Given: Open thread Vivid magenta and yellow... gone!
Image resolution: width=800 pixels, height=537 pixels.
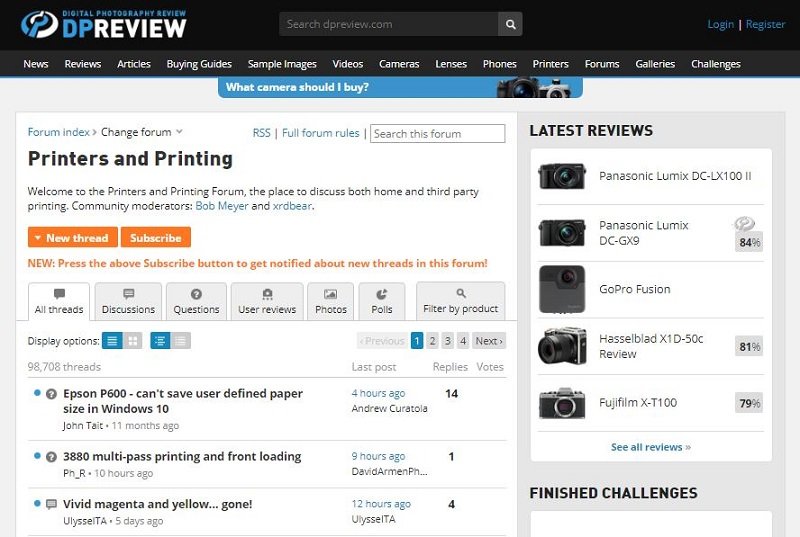Looking at the screenshot, I should coord(158,504).
